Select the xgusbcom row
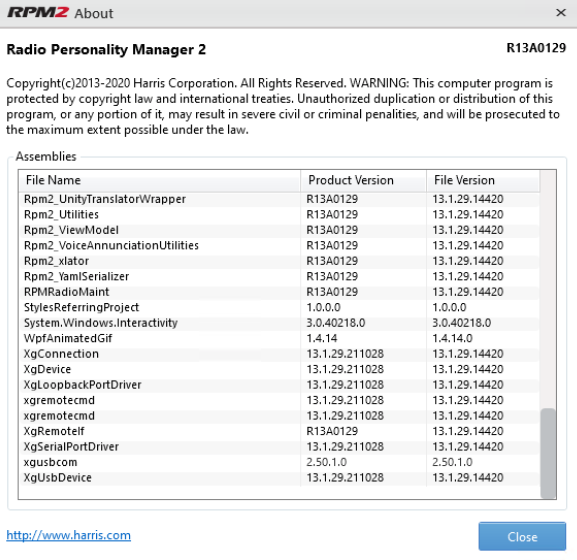This screenshot has width=577, height=560. pyautogui.click(x=279, y=462)
